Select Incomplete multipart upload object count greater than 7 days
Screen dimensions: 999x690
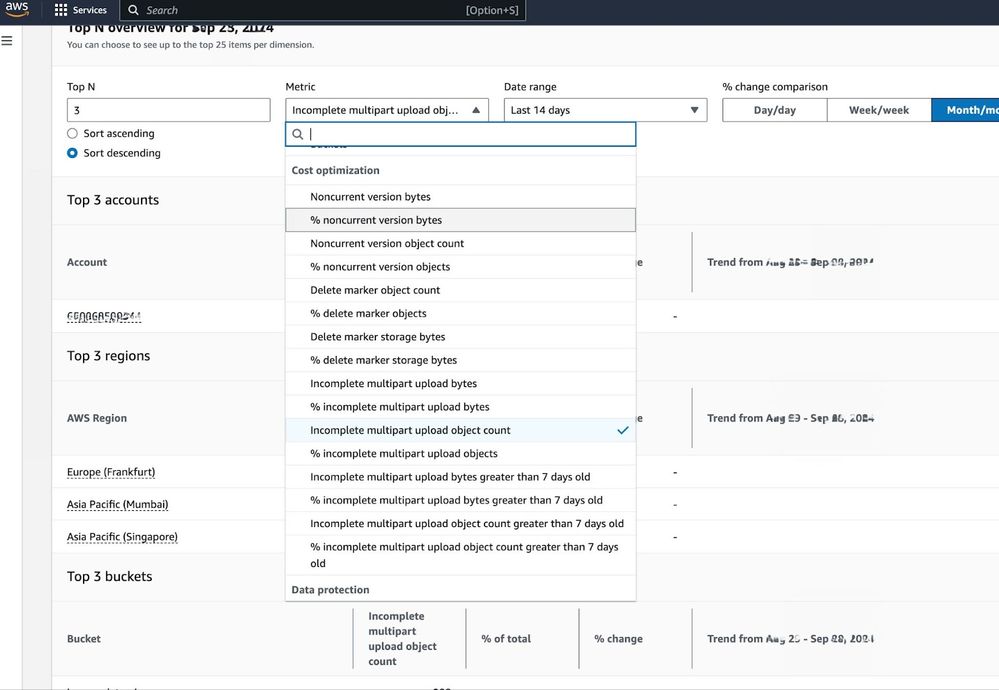[x=460, y=524]
